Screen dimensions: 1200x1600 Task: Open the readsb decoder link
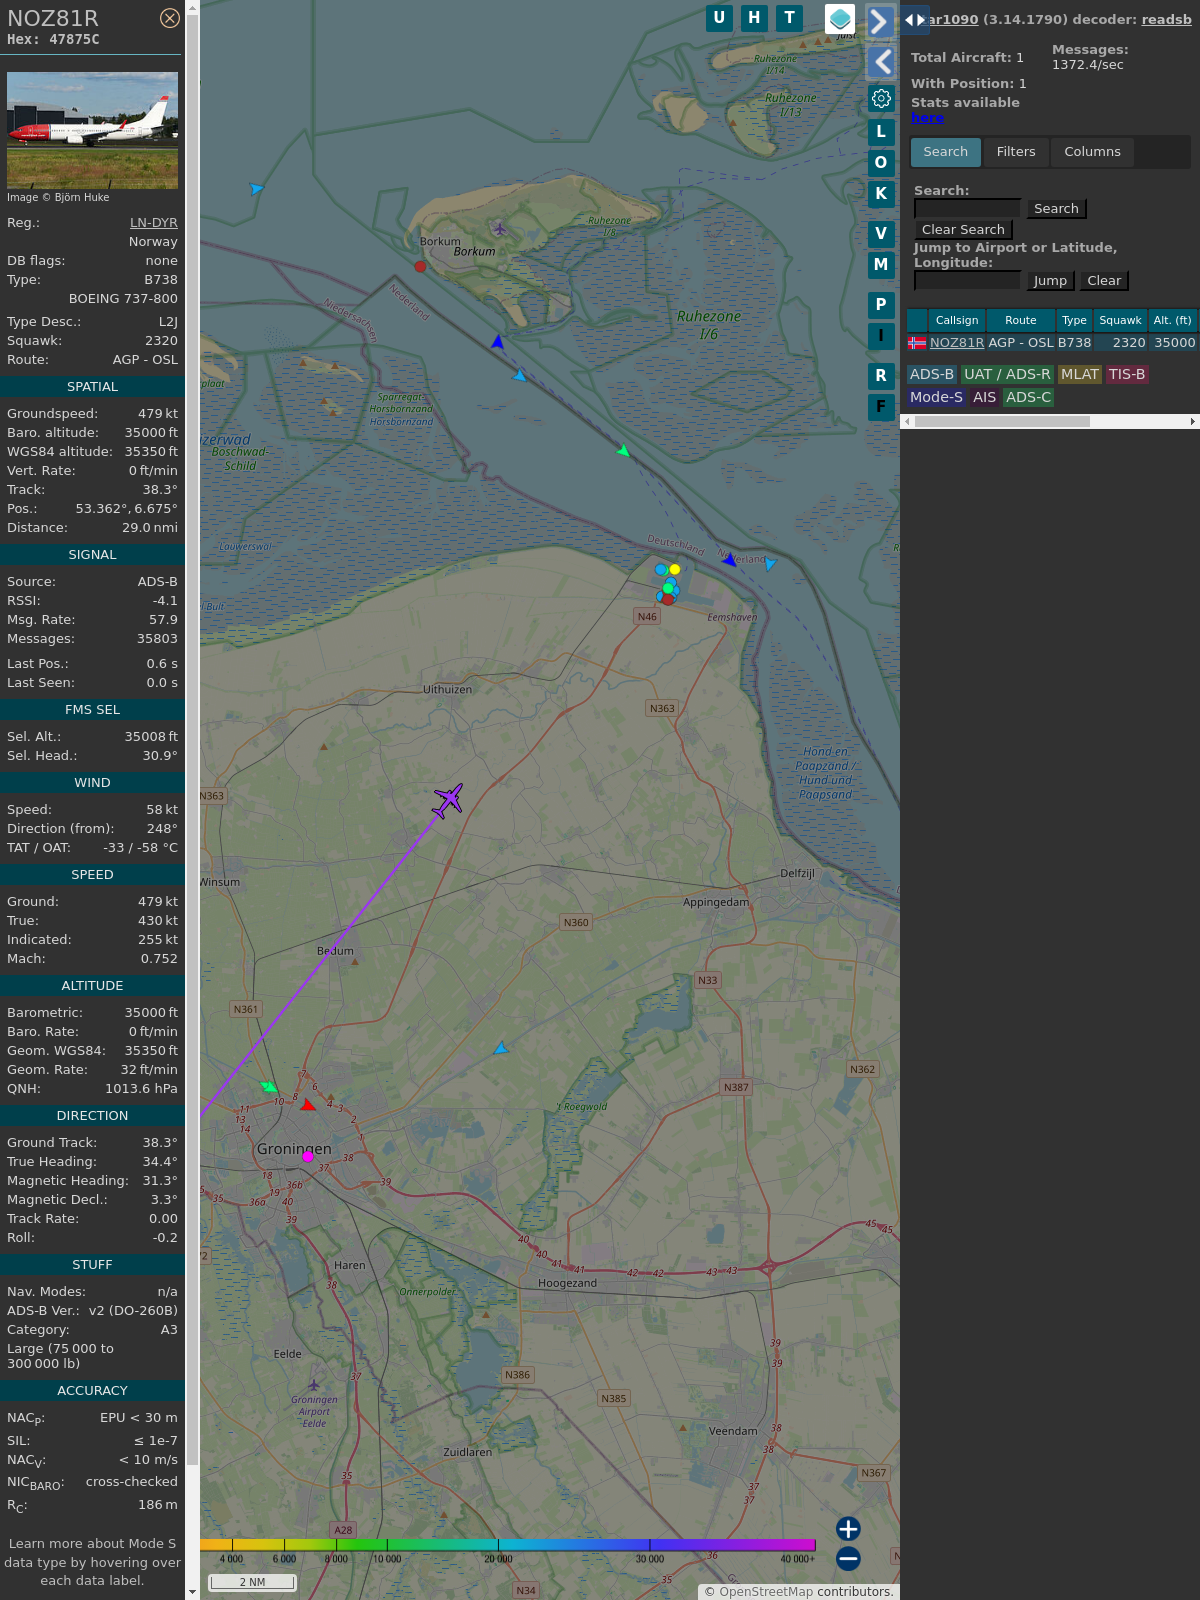tap(1166, 19)
